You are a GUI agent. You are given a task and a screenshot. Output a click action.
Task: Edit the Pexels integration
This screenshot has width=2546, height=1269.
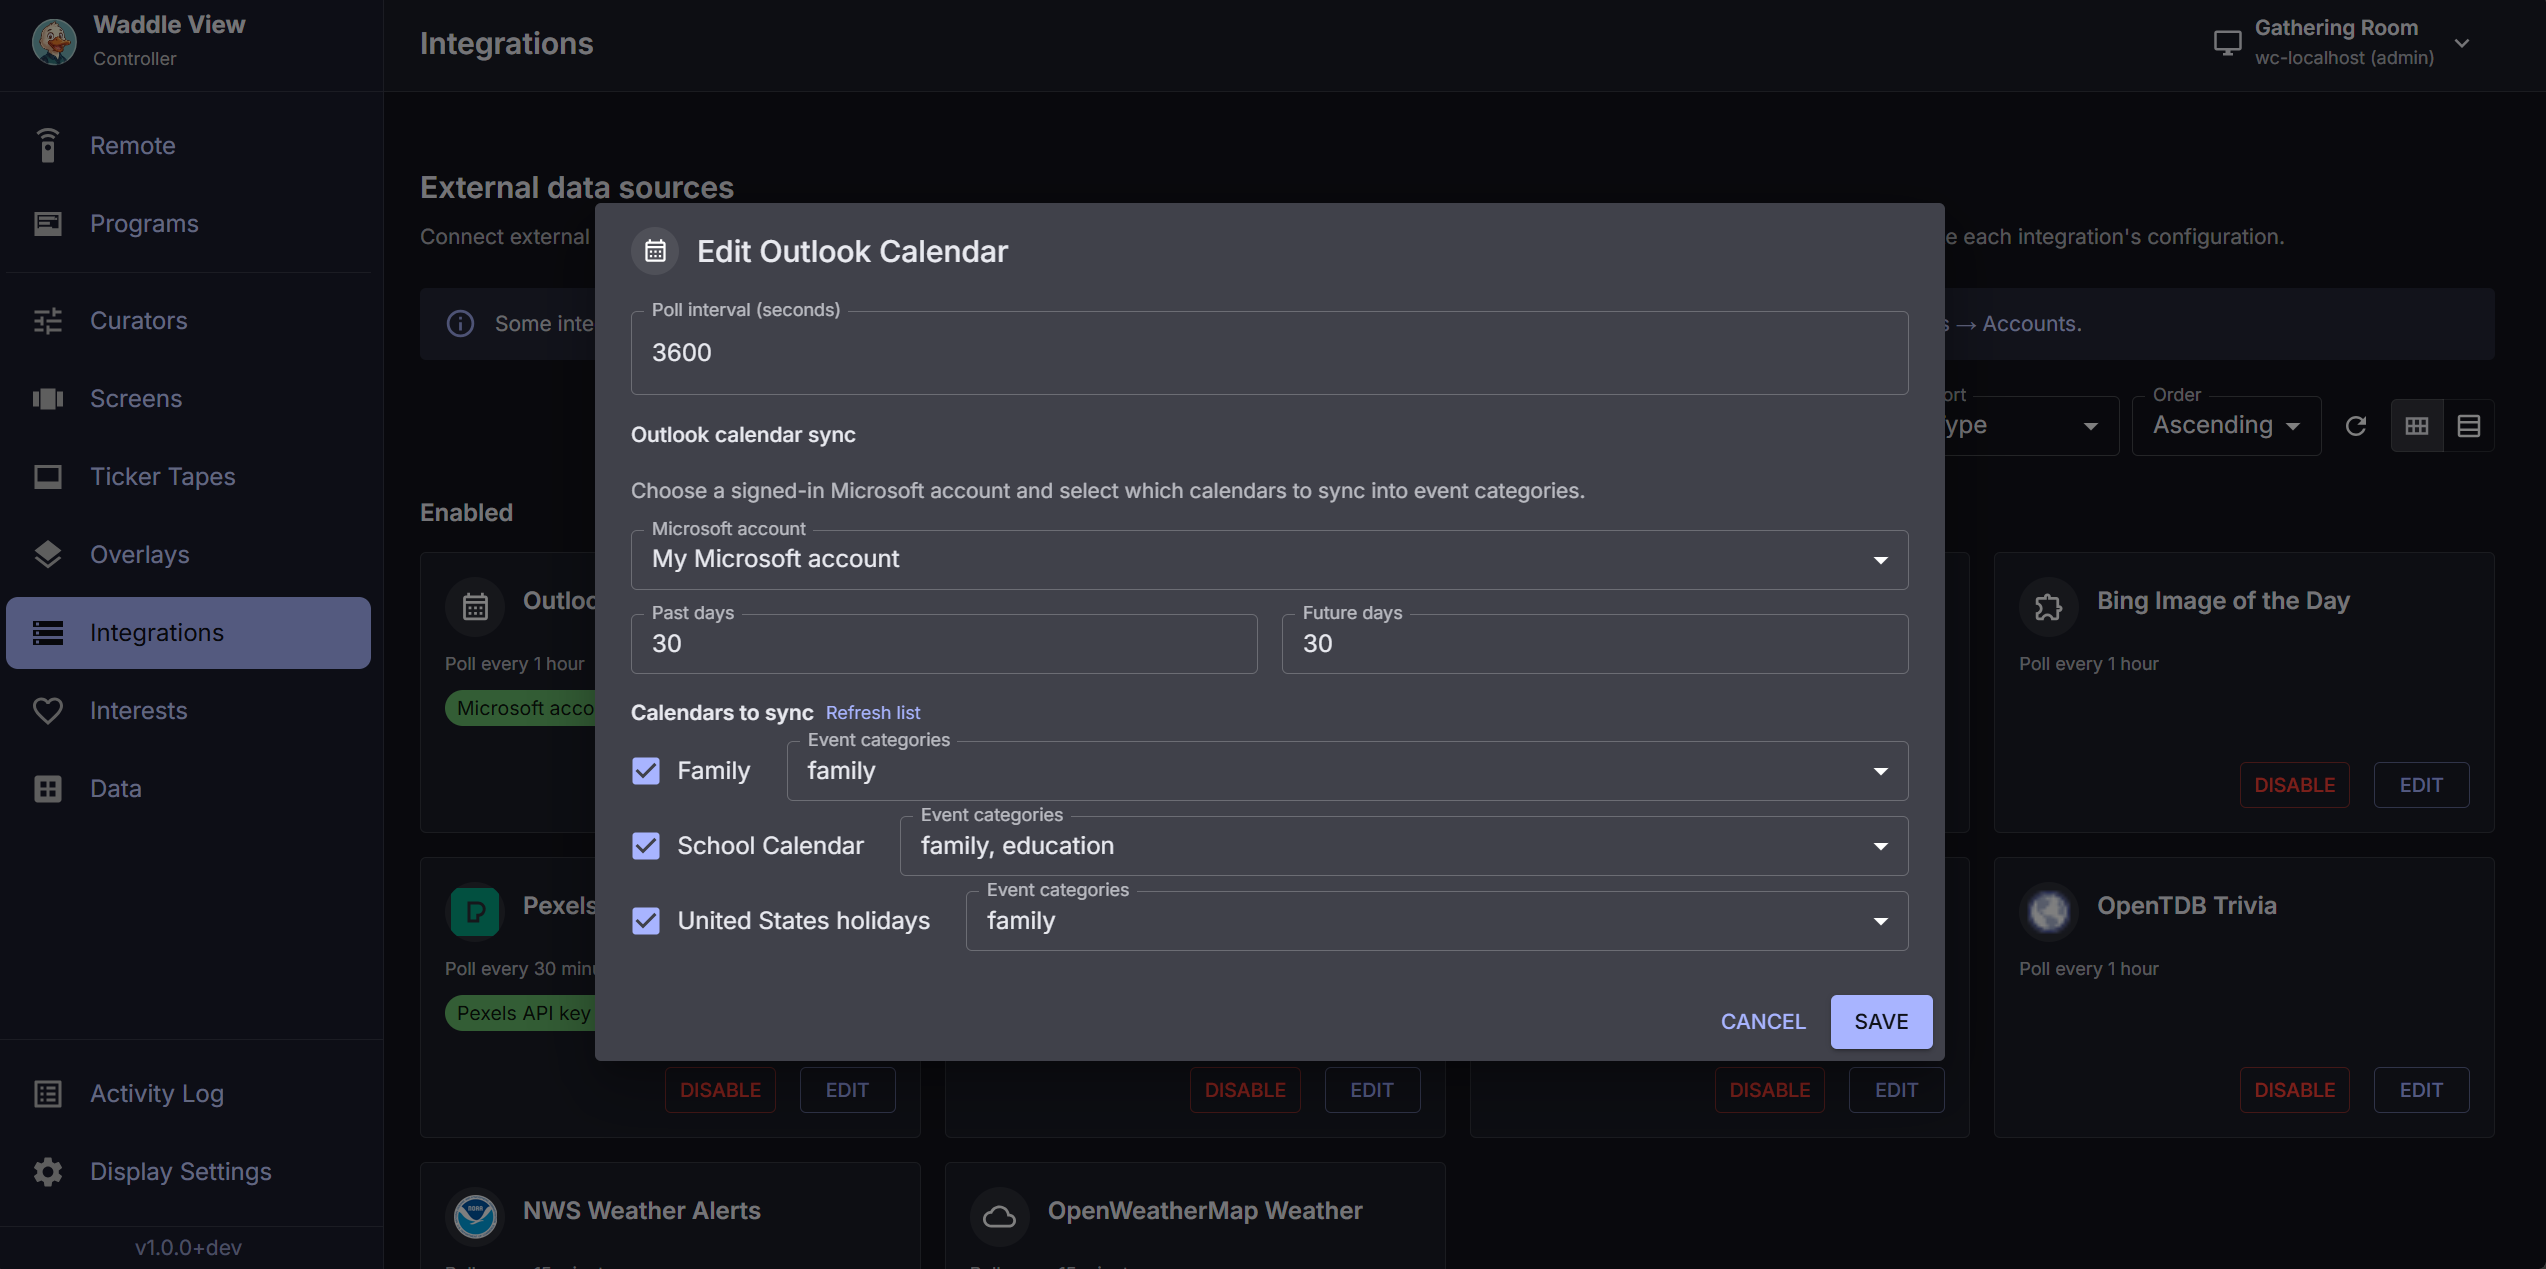(847, 1090)
